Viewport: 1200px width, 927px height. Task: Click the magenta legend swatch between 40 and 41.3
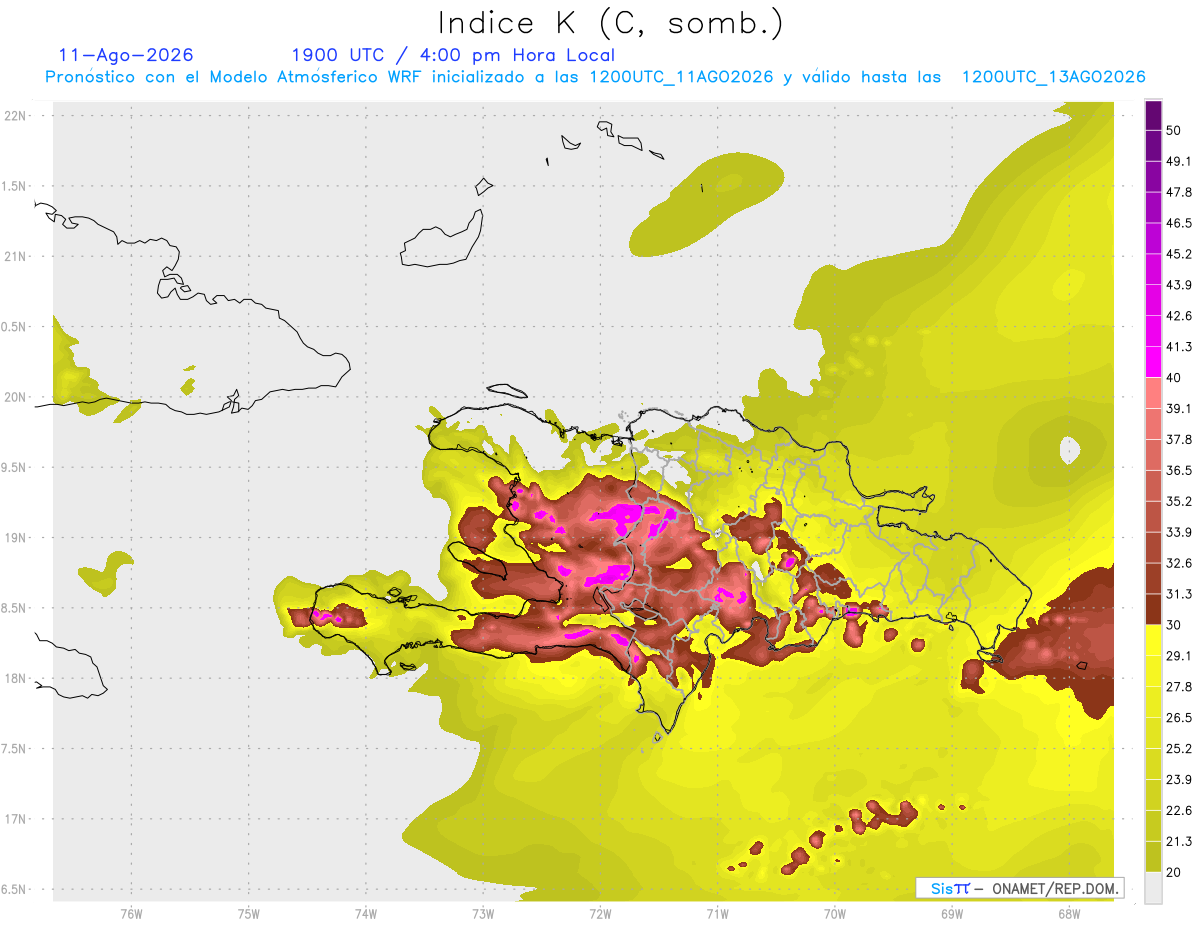[1153, 362]
